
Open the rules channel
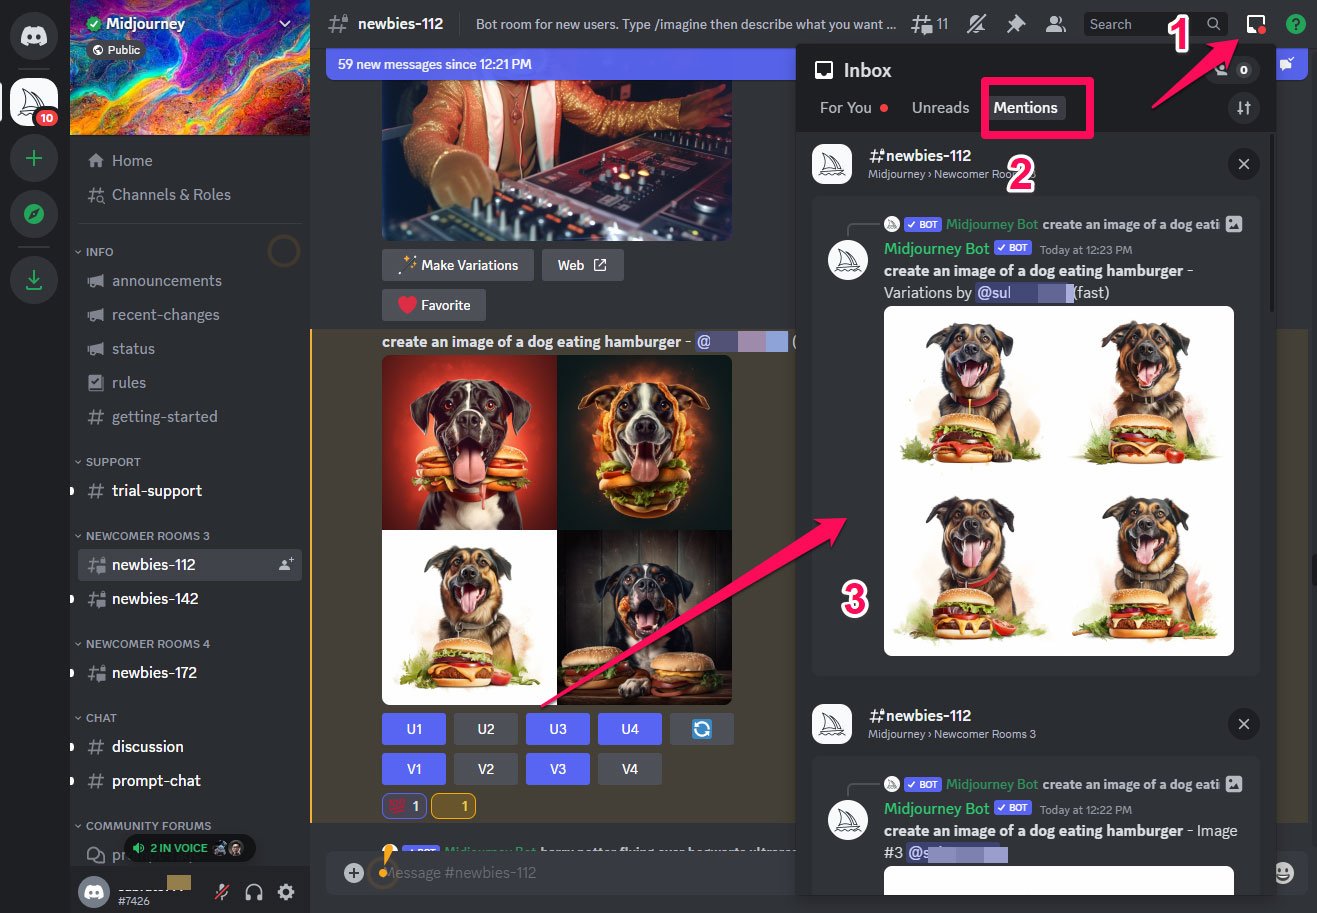[190, 383]
